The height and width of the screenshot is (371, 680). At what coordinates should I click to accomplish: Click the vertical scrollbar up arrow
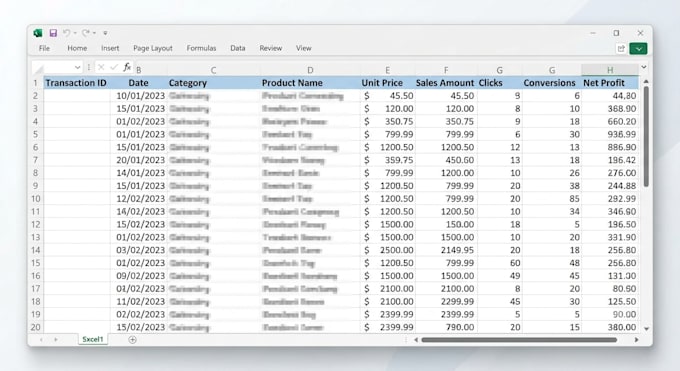tap(646, 82)
